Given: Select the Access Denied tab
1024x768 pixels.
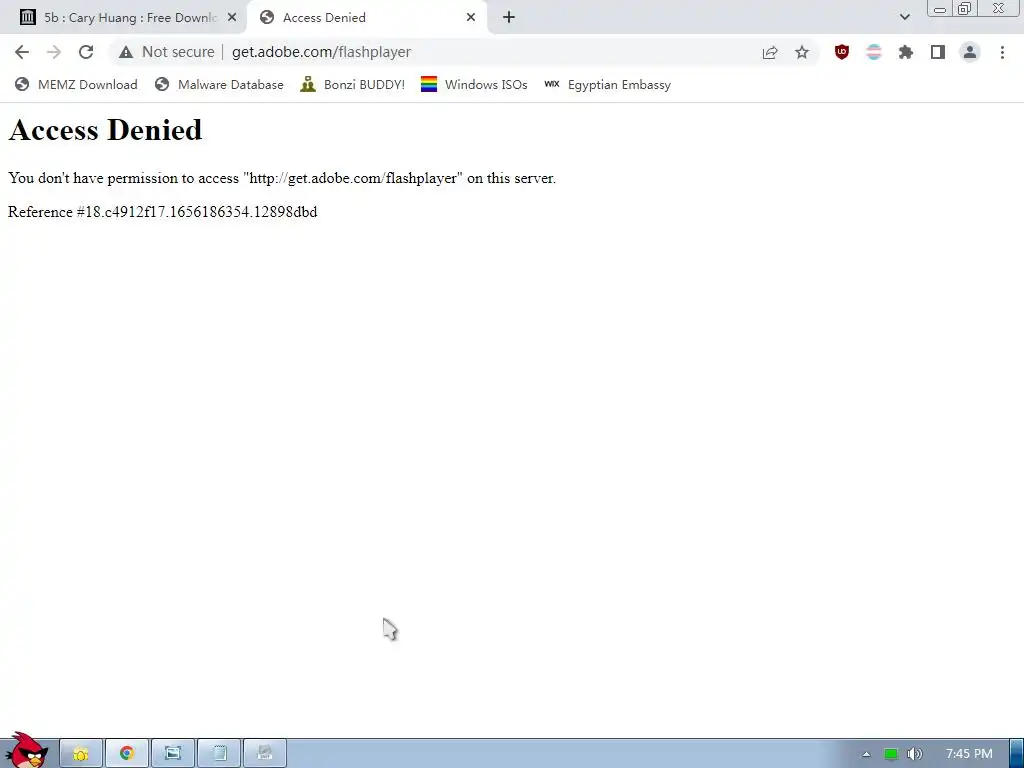Looking at the screenshot, I should click(x=366, y=18).
